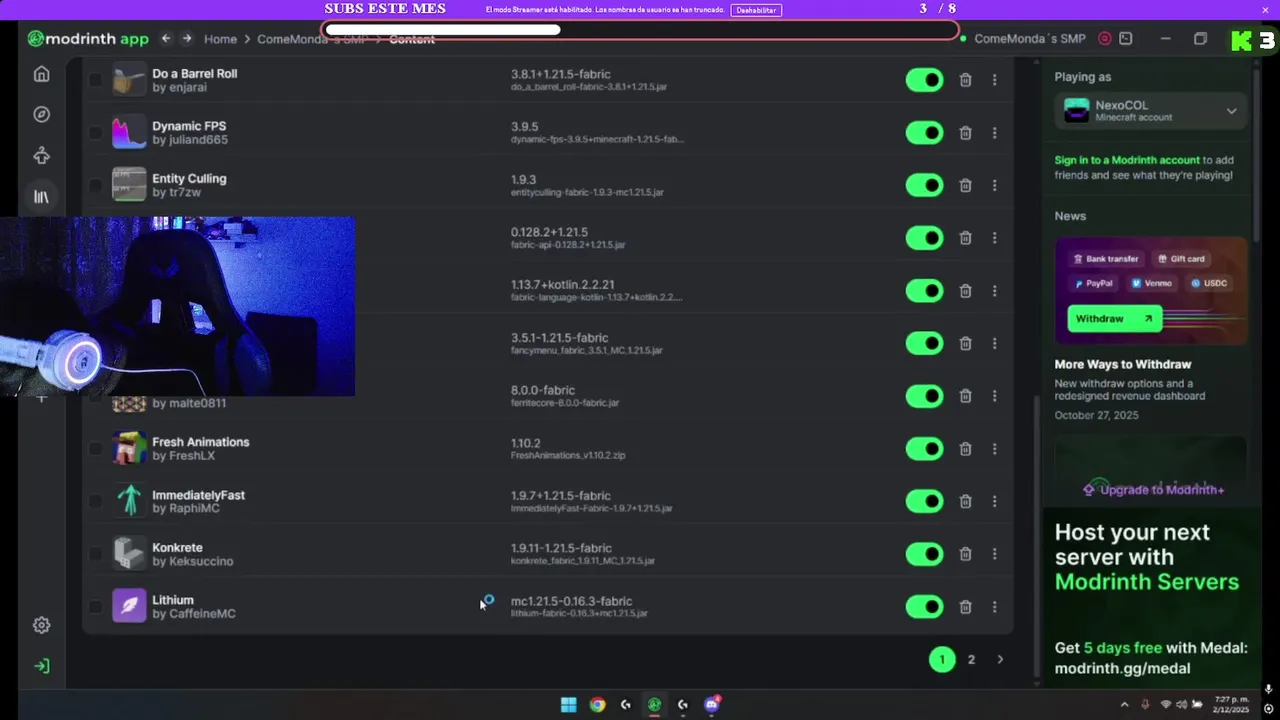
Task: Delete the Konkrete mod
Action: [965, 554]
